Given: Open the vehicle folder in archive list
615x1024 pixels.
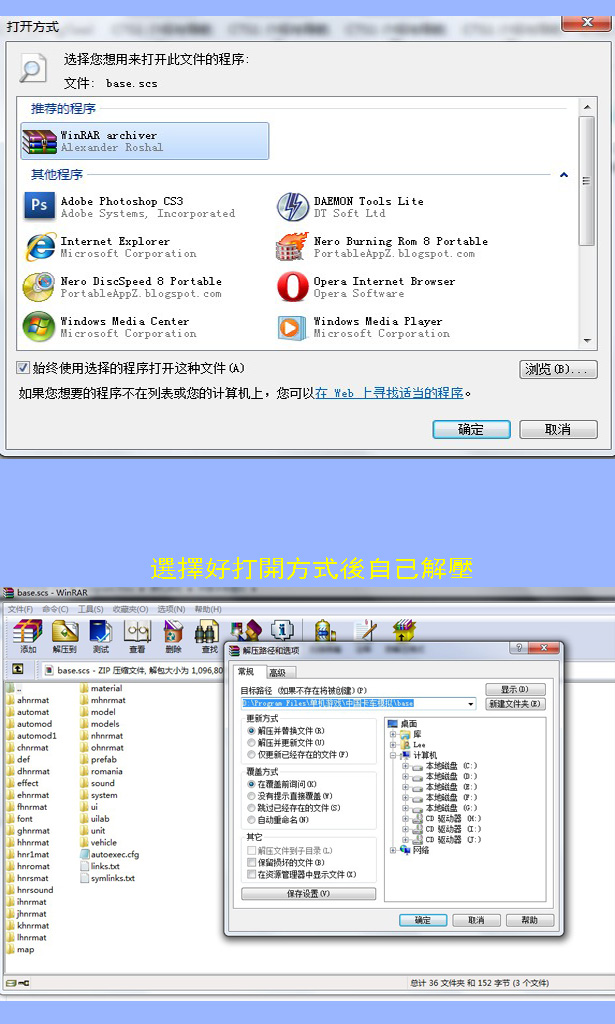Looking at the screenshot, I should [x=99, y=842].
